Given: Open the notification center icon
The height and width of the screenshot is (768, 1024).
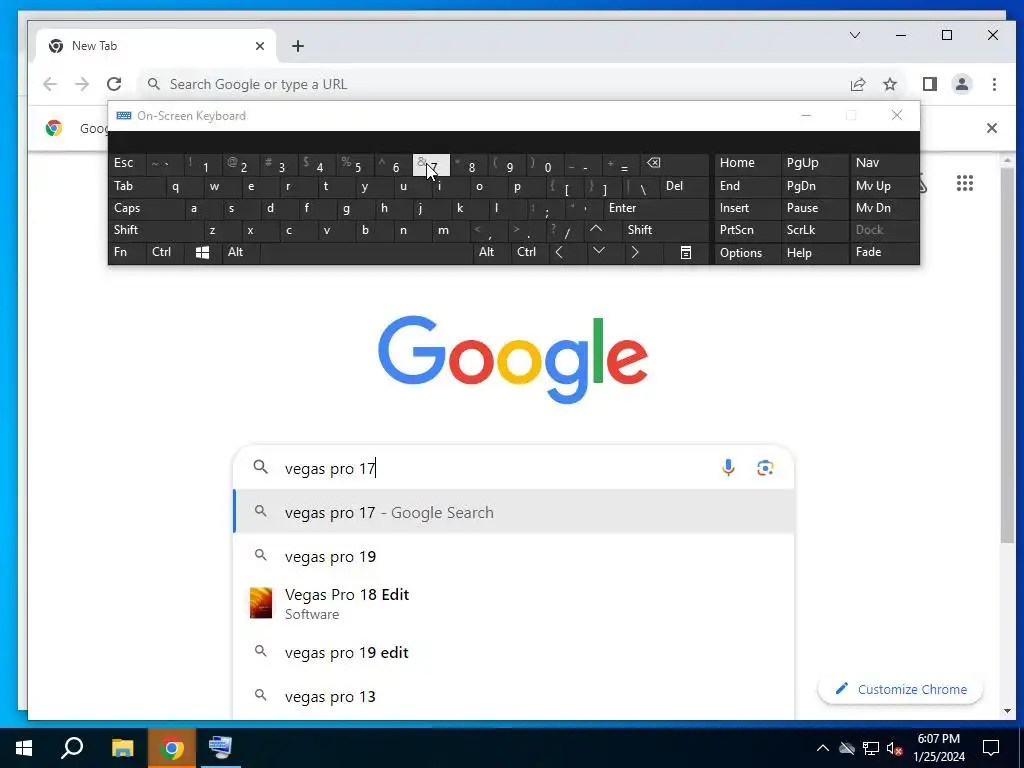Looking at the screenshot, I should point(991,748).
